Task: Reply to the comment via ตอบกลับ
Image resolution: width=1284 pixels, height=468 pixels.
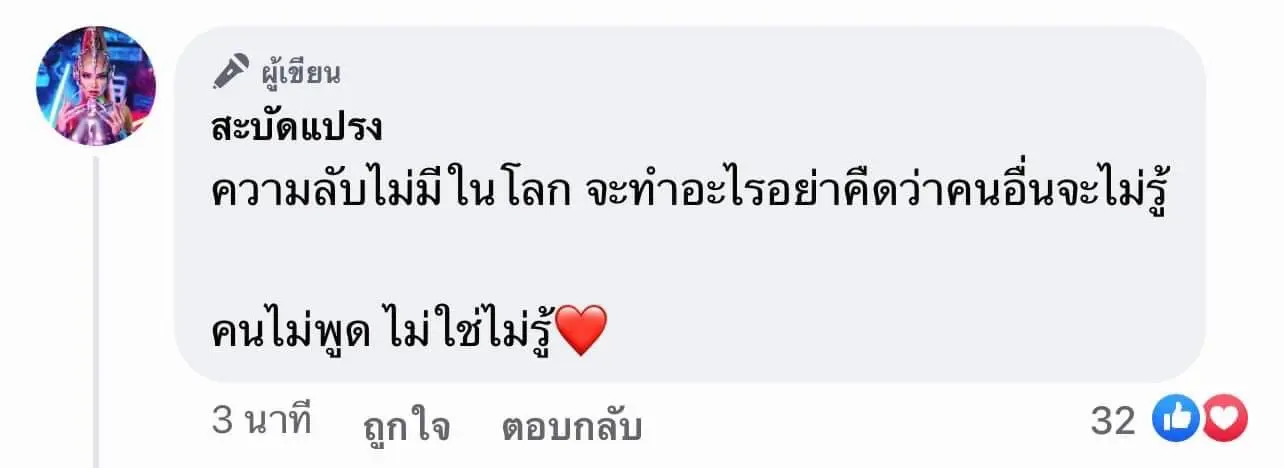Action: (x=570, y=426)
